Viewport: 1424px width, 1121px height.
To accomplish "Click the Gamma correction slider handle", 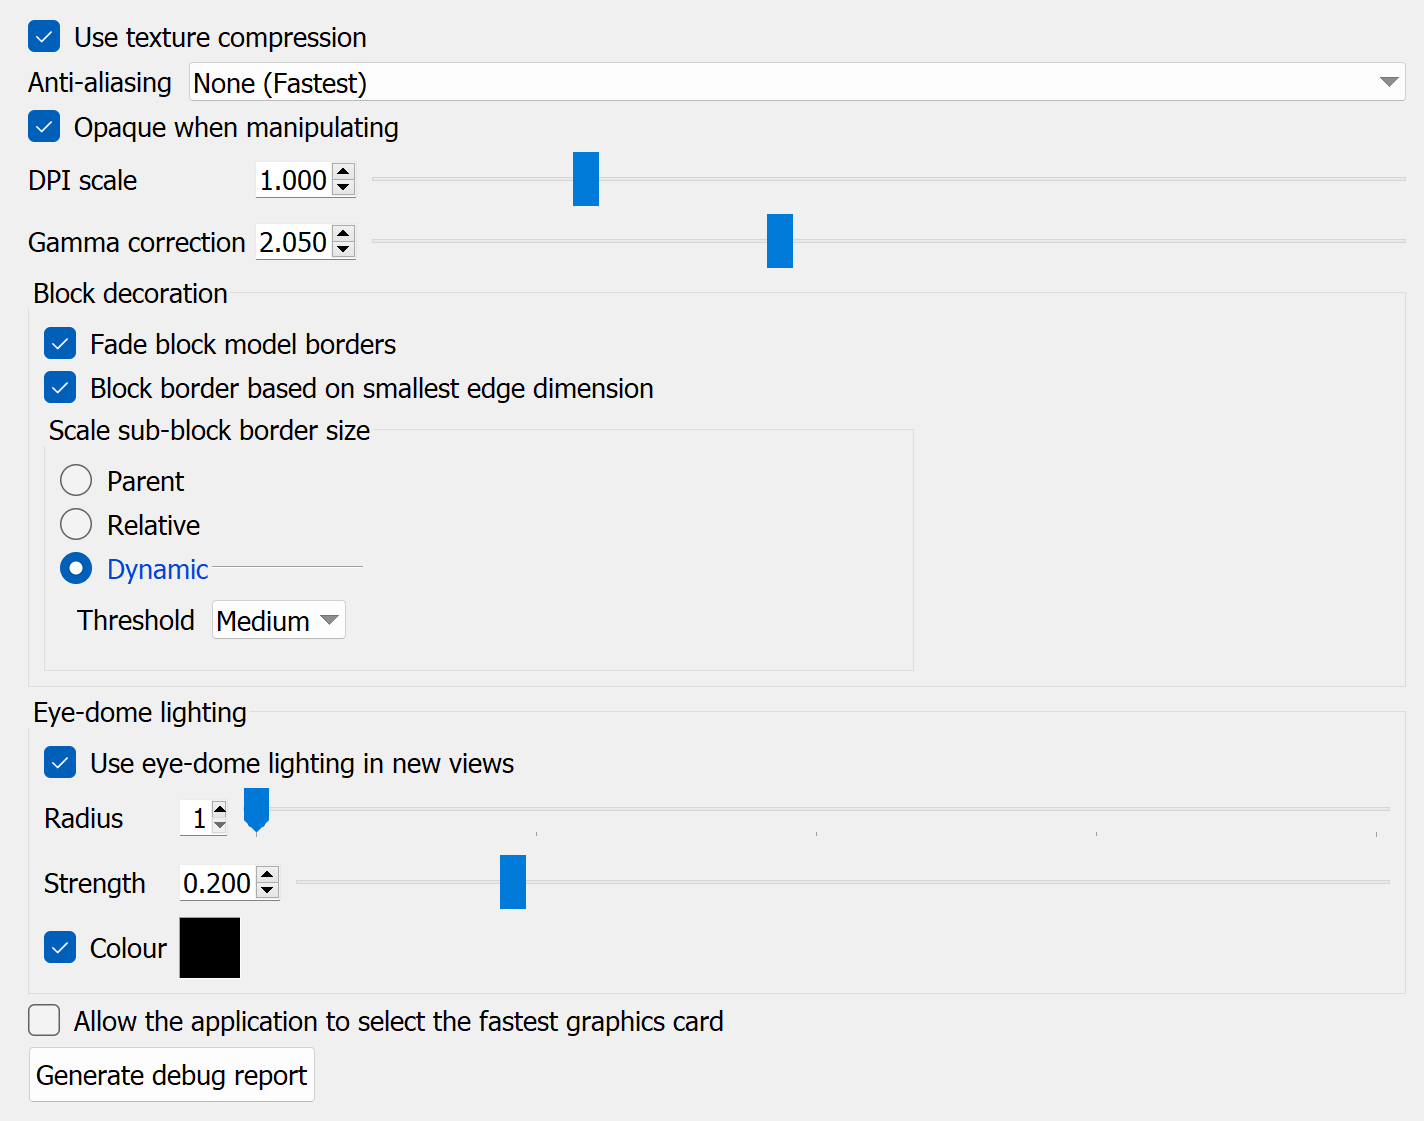I will (x=780, y=241).
